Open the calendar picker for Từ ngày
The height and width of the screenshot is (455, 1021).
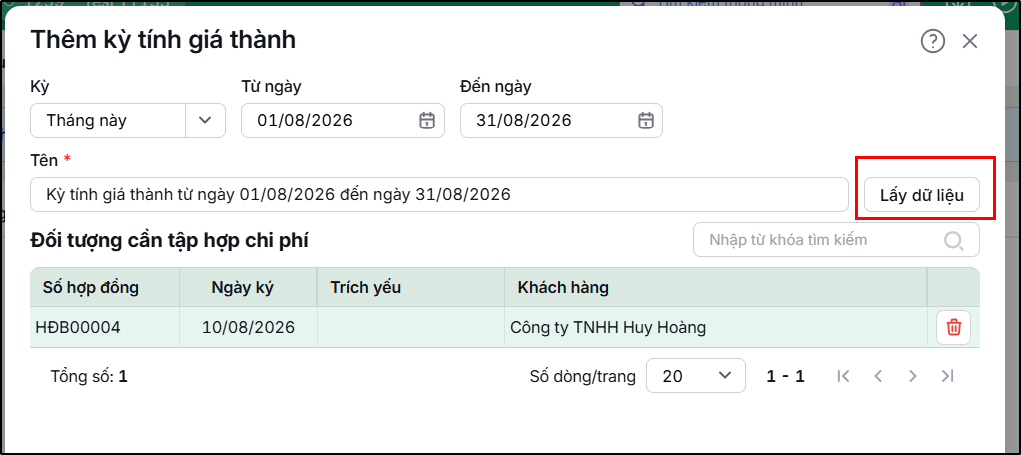pos(427,120)
